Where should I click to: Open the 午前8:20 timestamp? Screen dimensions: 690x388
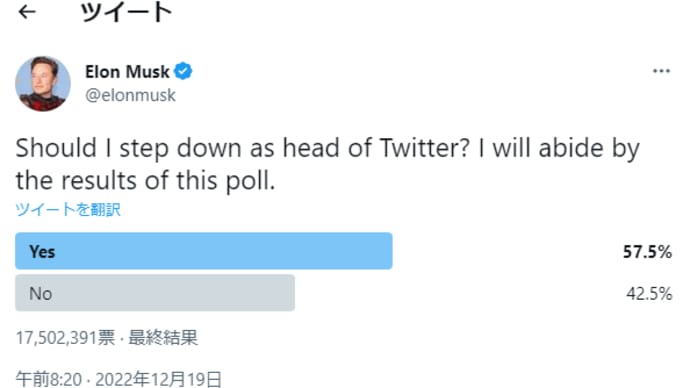(49, 379)
